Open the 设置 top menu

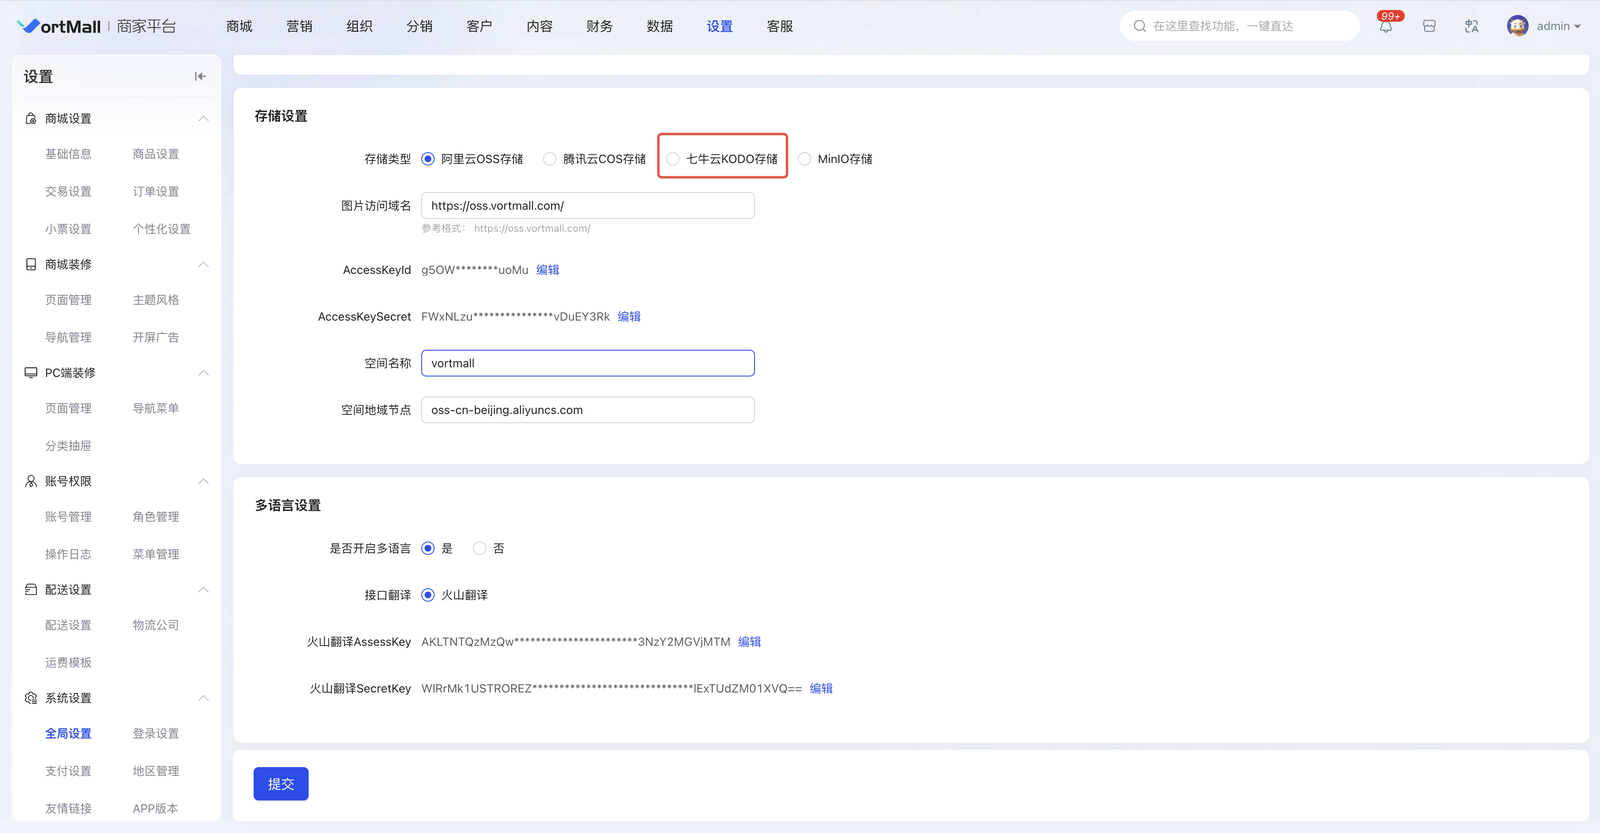click(x=720, y=26)
